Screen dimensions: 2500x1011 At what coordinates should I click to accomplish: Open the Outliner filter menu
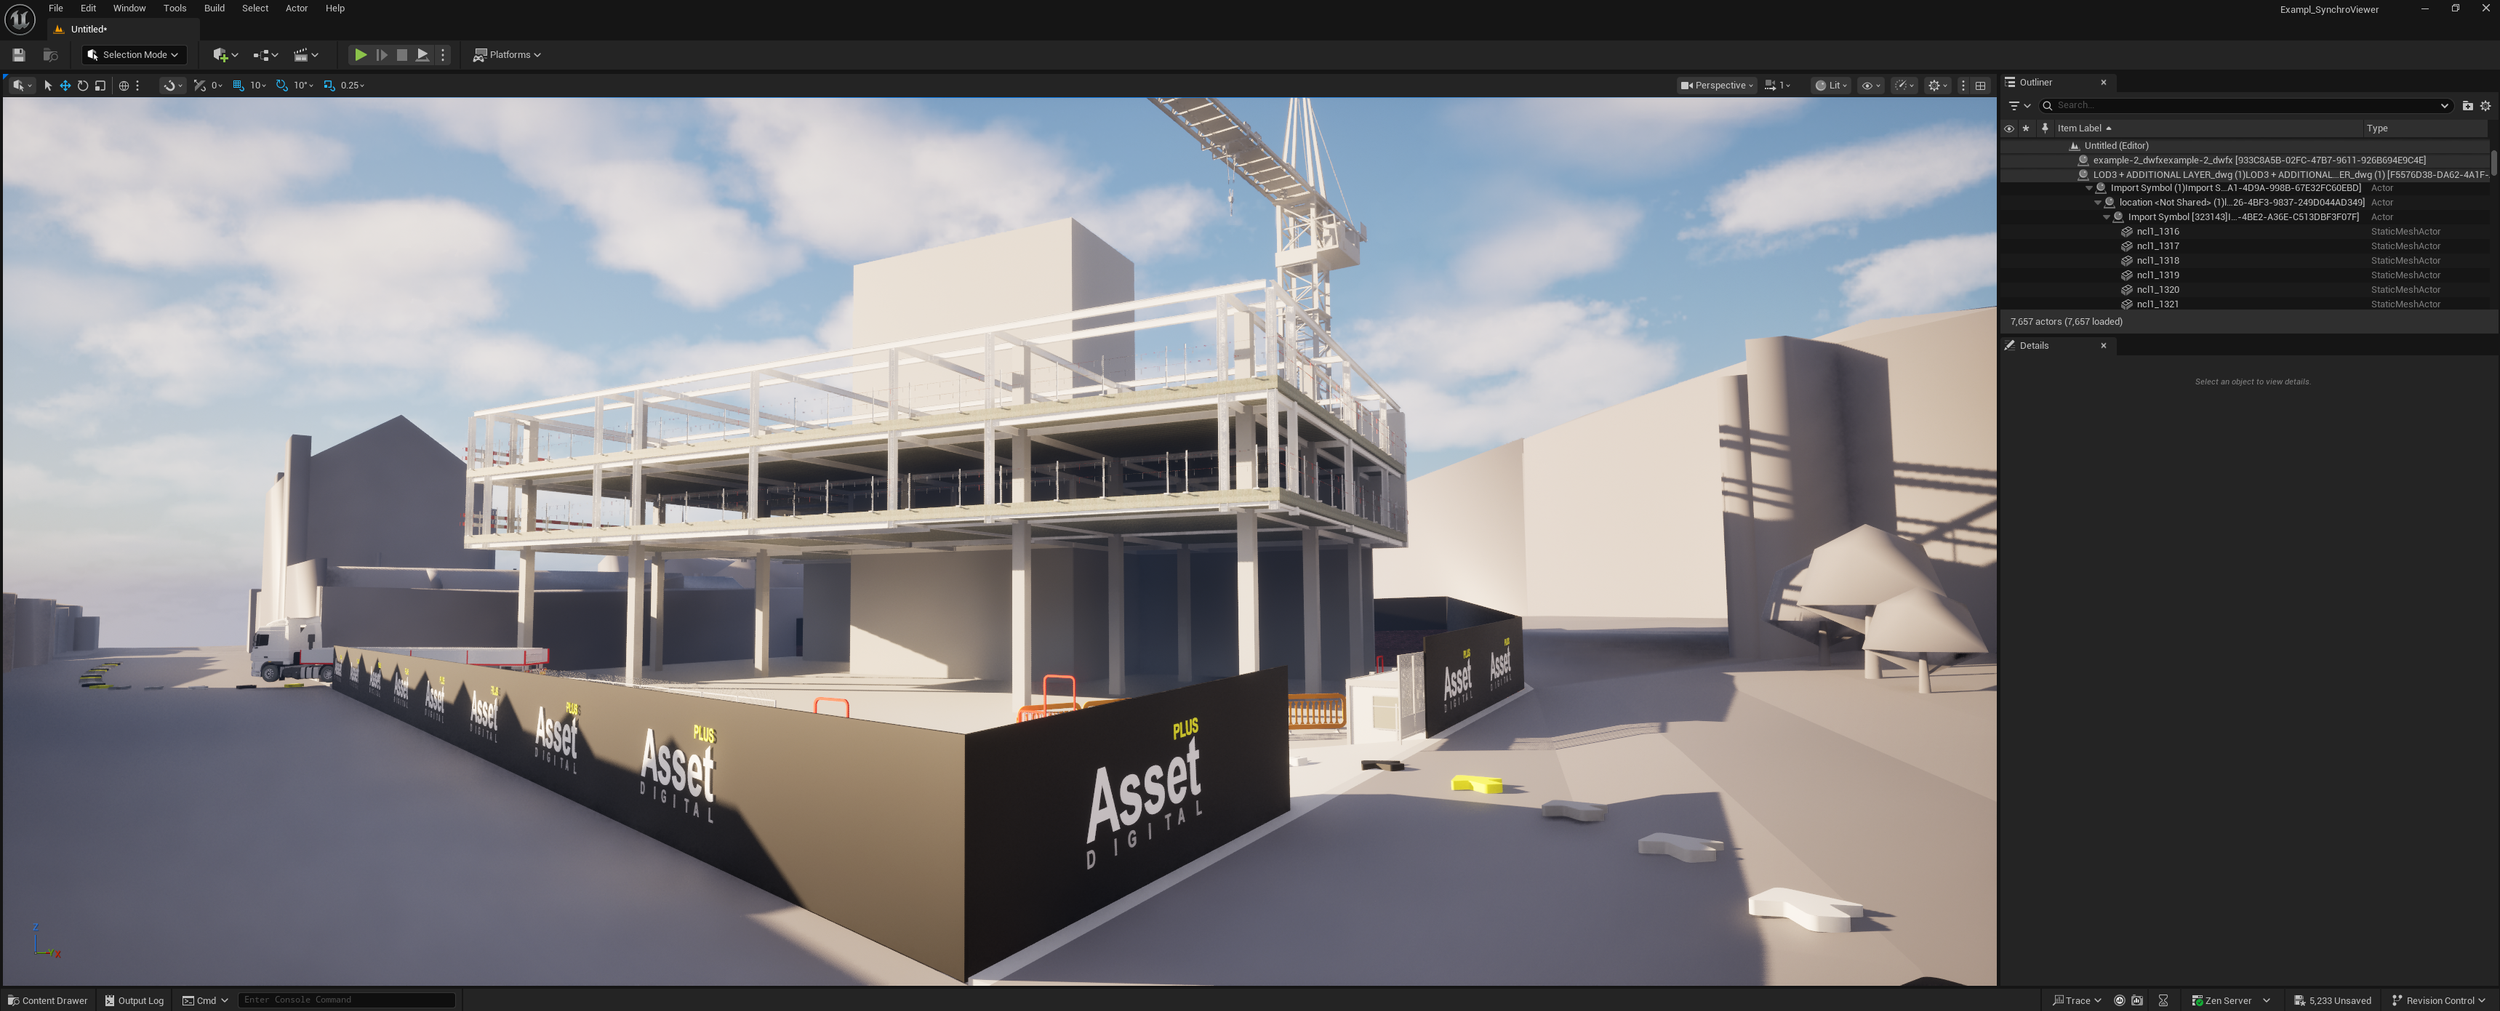2019,106
